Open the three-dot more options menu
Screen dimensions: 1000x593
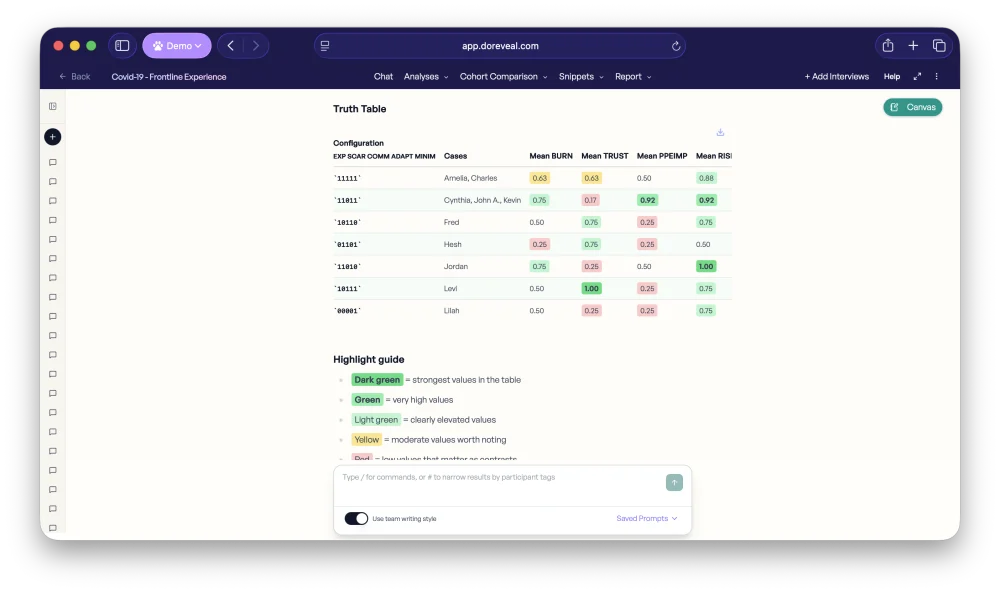[x=936, y=77]
